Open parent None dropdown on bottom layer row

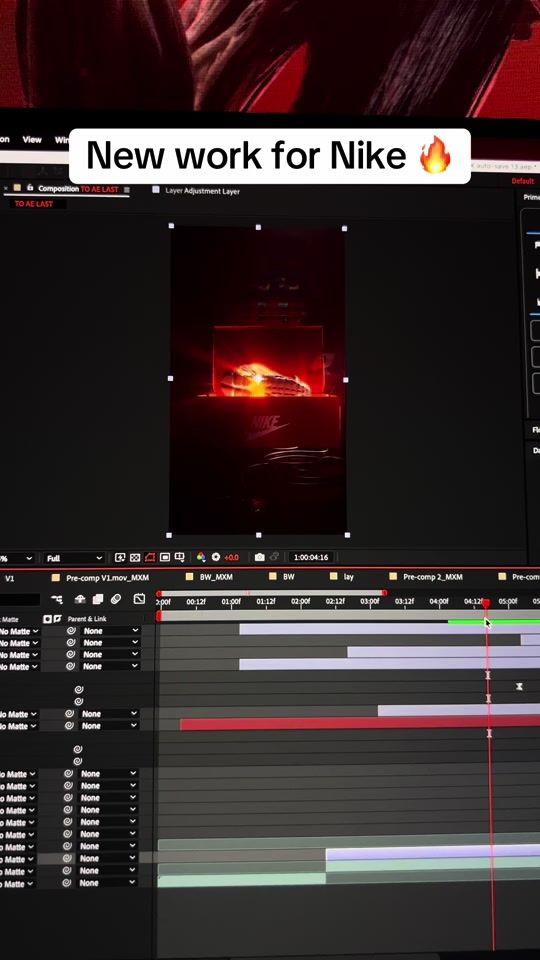pyautogui.click(x=107, y=883)
